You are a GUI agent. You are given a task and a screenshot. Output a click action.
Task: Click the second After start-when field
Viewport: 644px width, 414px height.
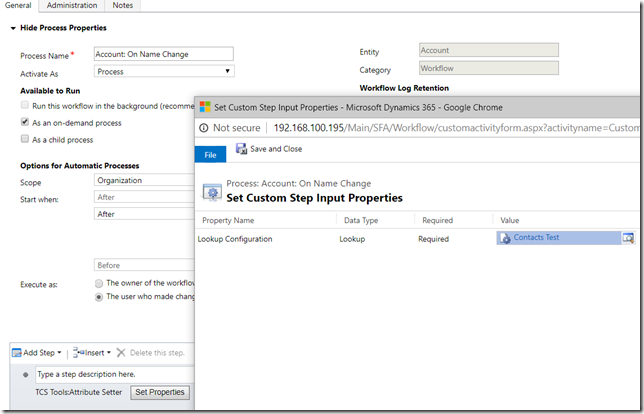click(145, 214)
